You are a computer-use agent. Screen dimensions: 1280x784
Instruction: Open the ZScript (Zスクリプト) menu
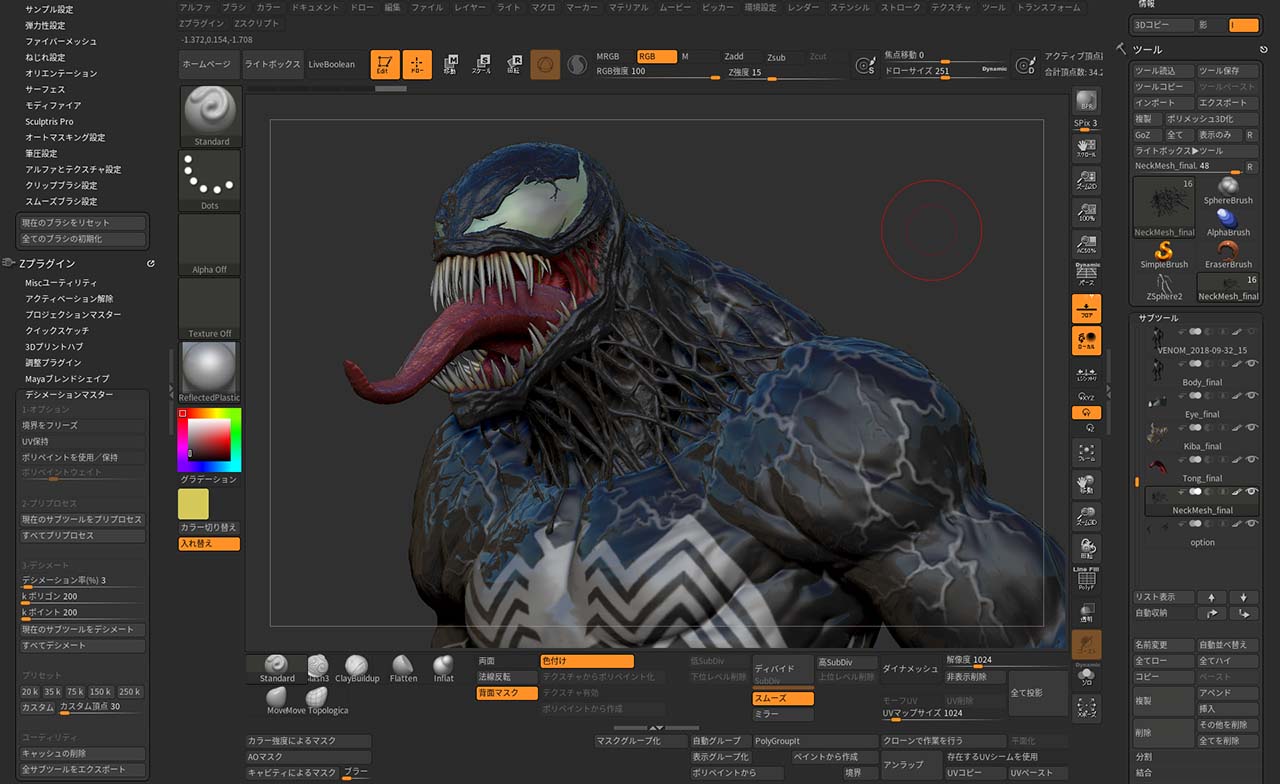coord(256,22)
